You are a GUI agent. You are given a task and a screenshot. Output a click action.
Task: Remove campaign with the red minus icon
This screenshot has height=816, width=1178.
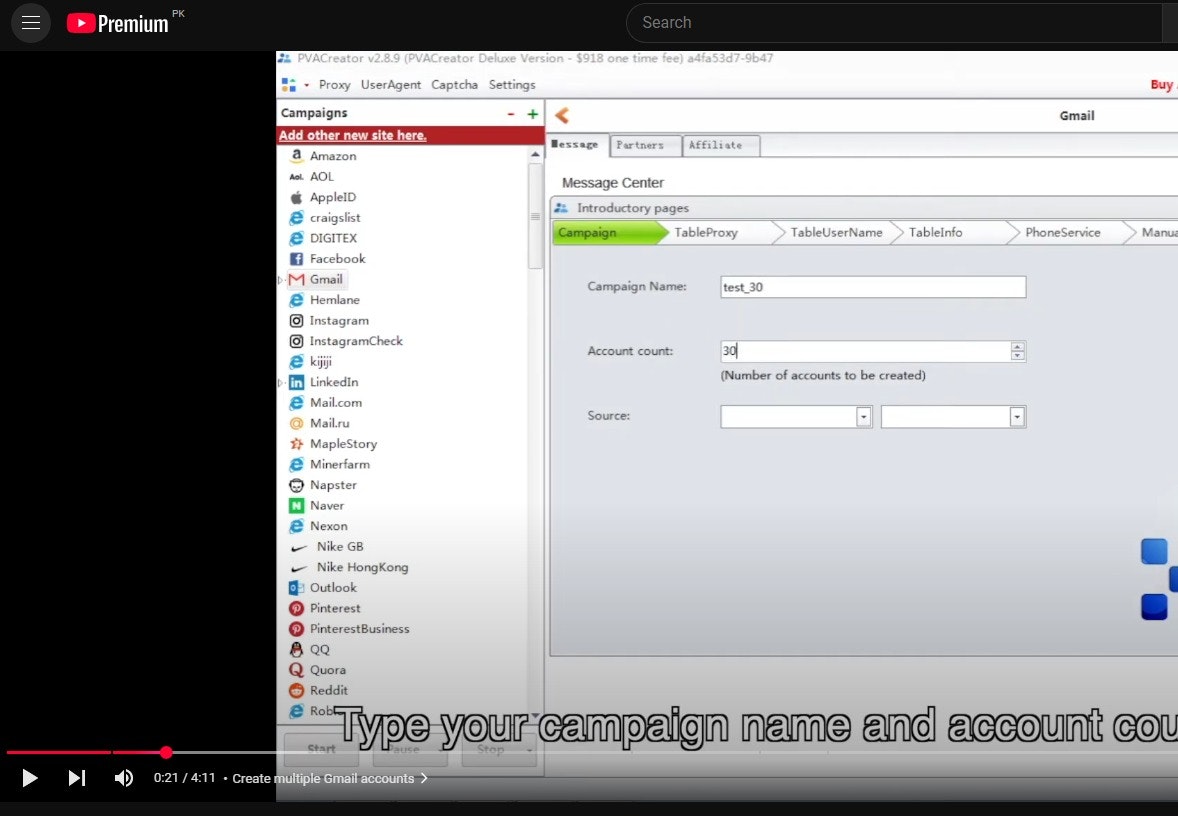(x=511, y=113)
